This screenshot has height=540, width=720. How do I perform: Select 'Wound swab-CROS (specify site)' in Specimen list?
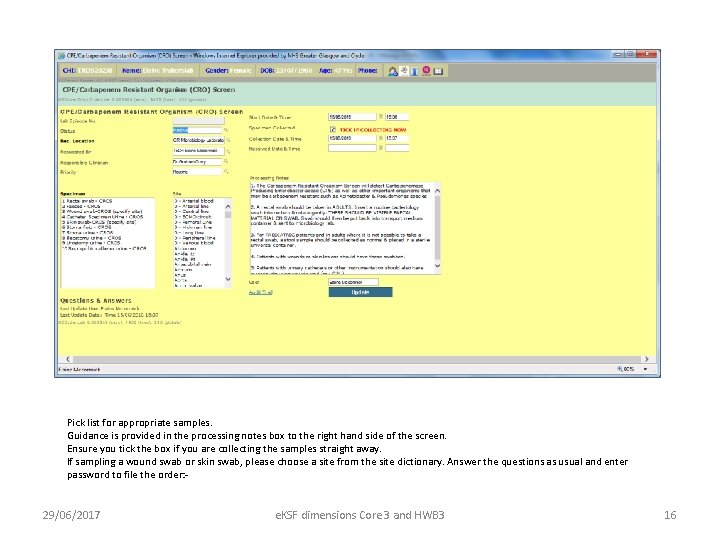click(x=102, y=212)
